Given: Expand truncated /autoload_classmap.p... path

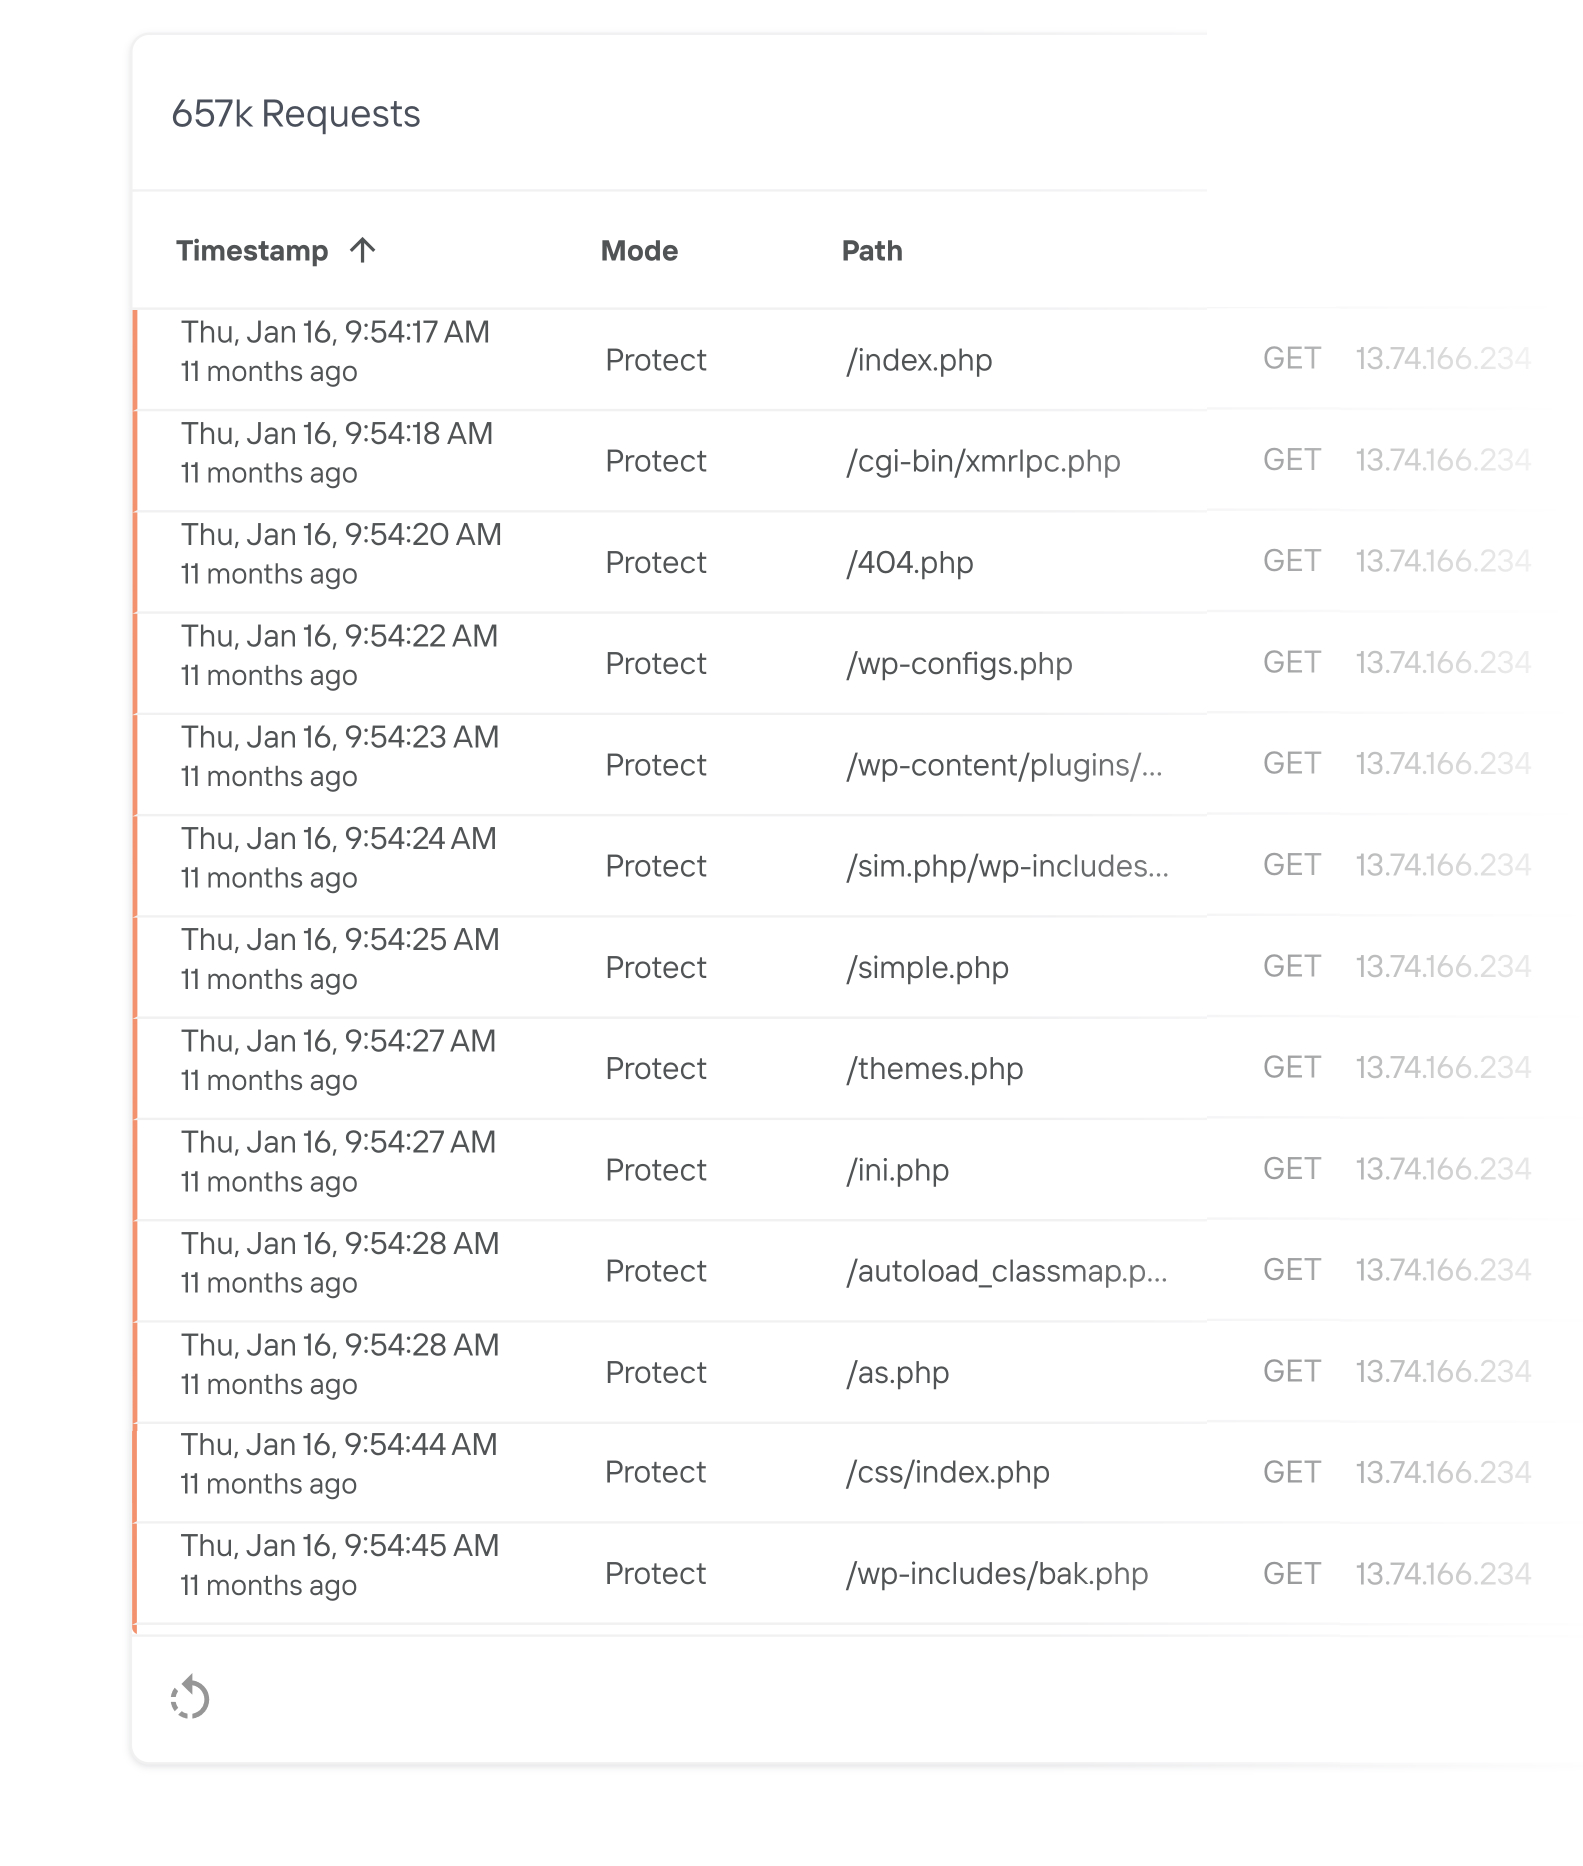Looking at the screenshot, I should (x=1007, y=1271).
